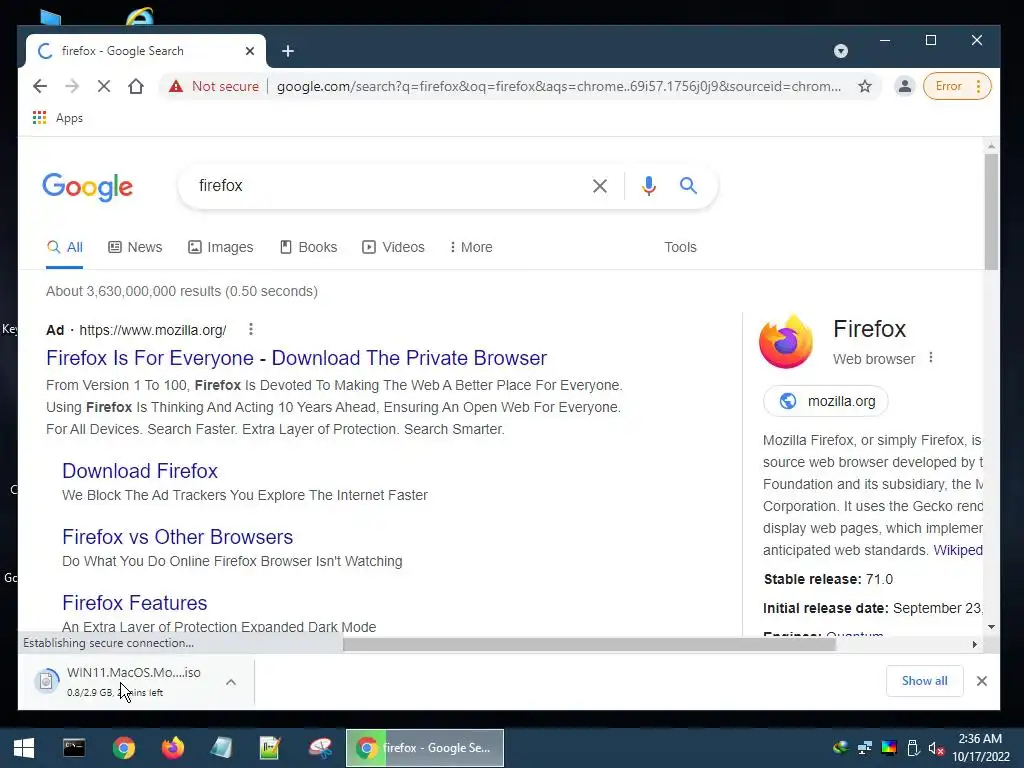
Task: Click the colorful display tray icon
Action: coord(889,748)
